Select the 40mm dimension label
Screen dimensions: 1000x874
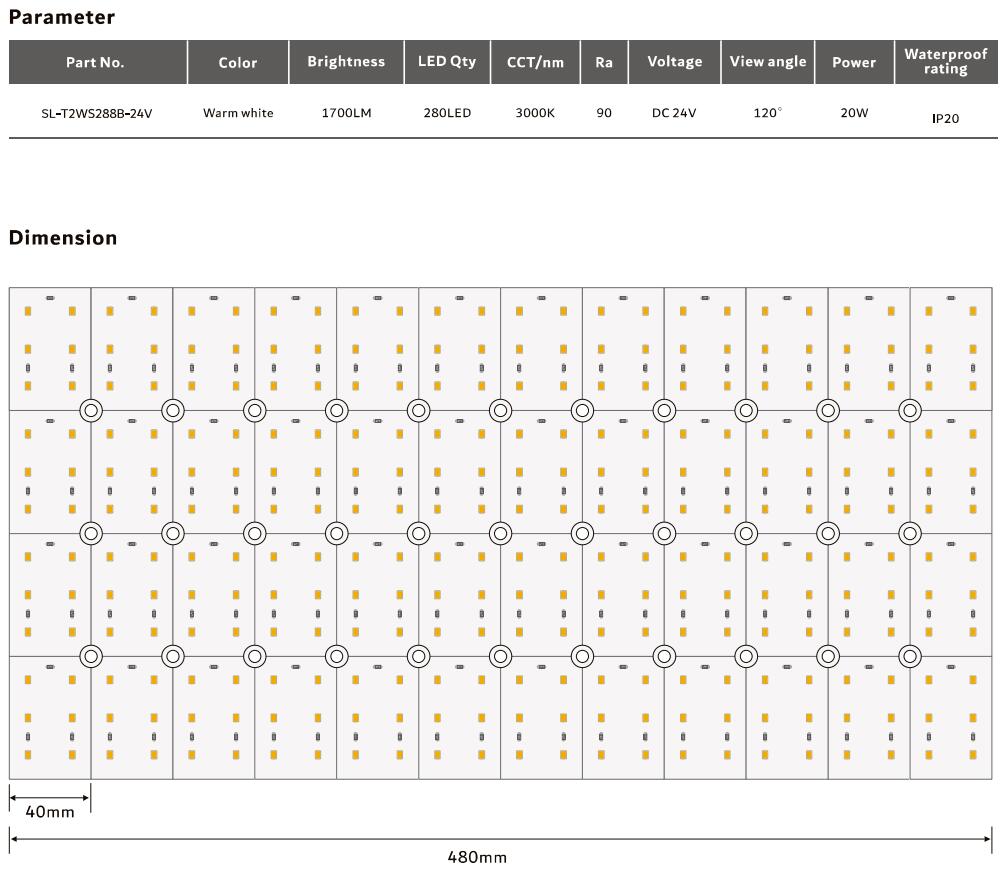[x=50, y=812]
